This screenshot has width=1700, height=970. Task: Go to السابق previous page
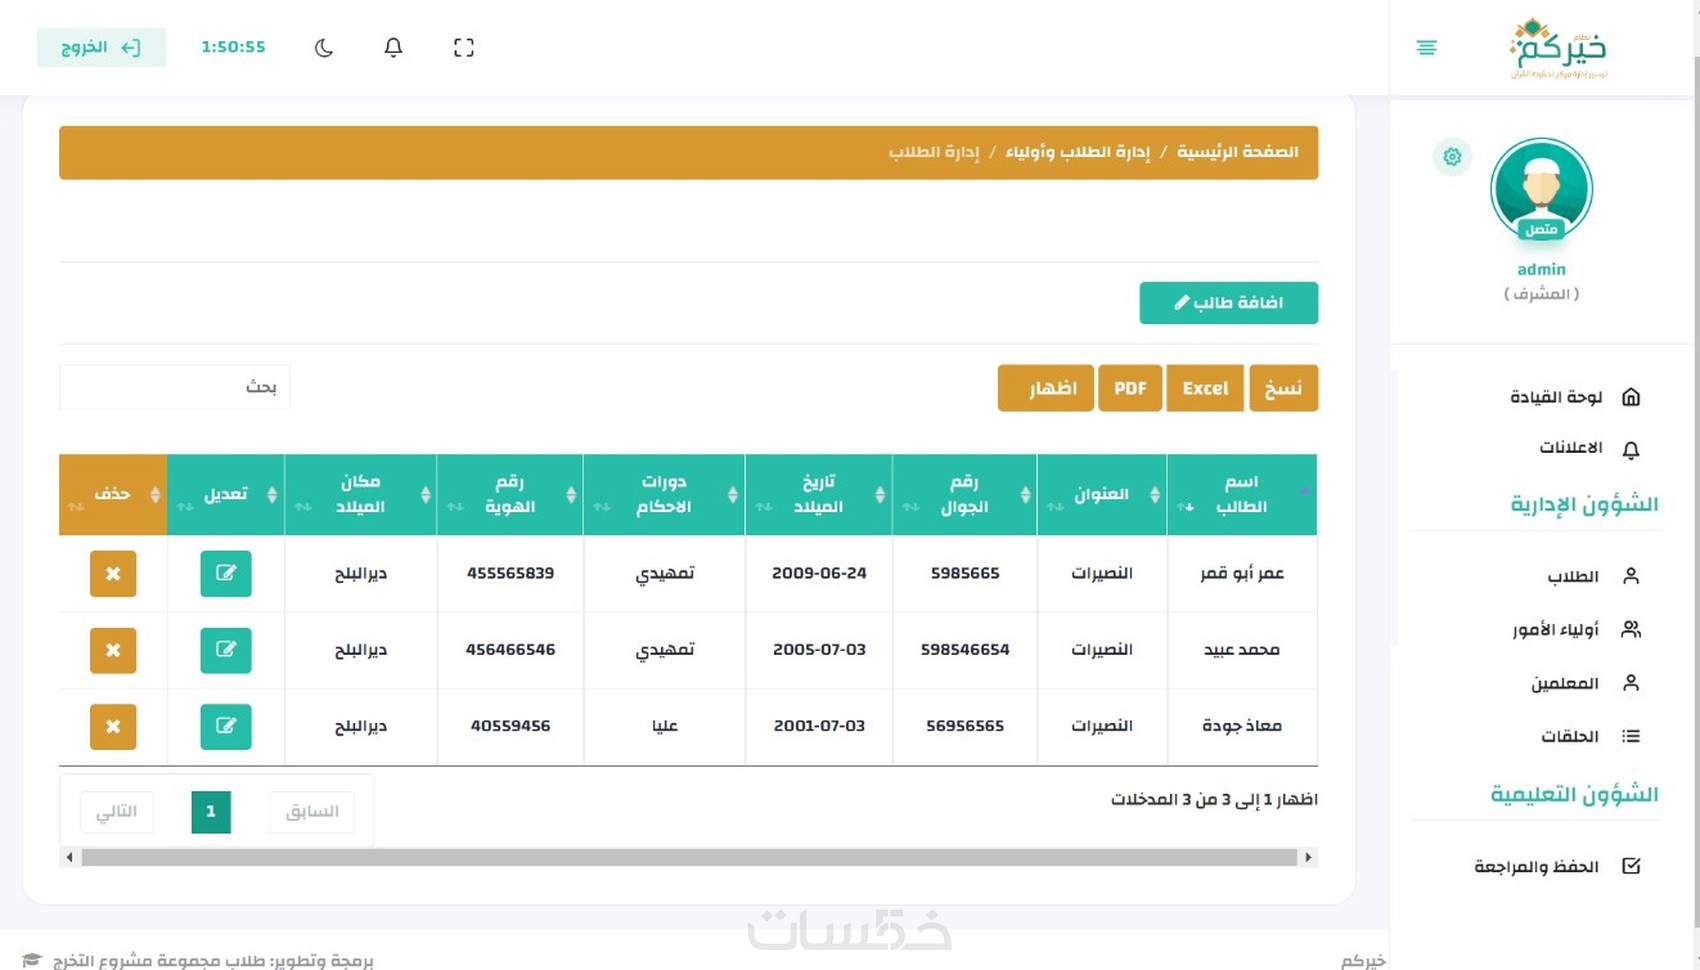[x=312, y=811]
